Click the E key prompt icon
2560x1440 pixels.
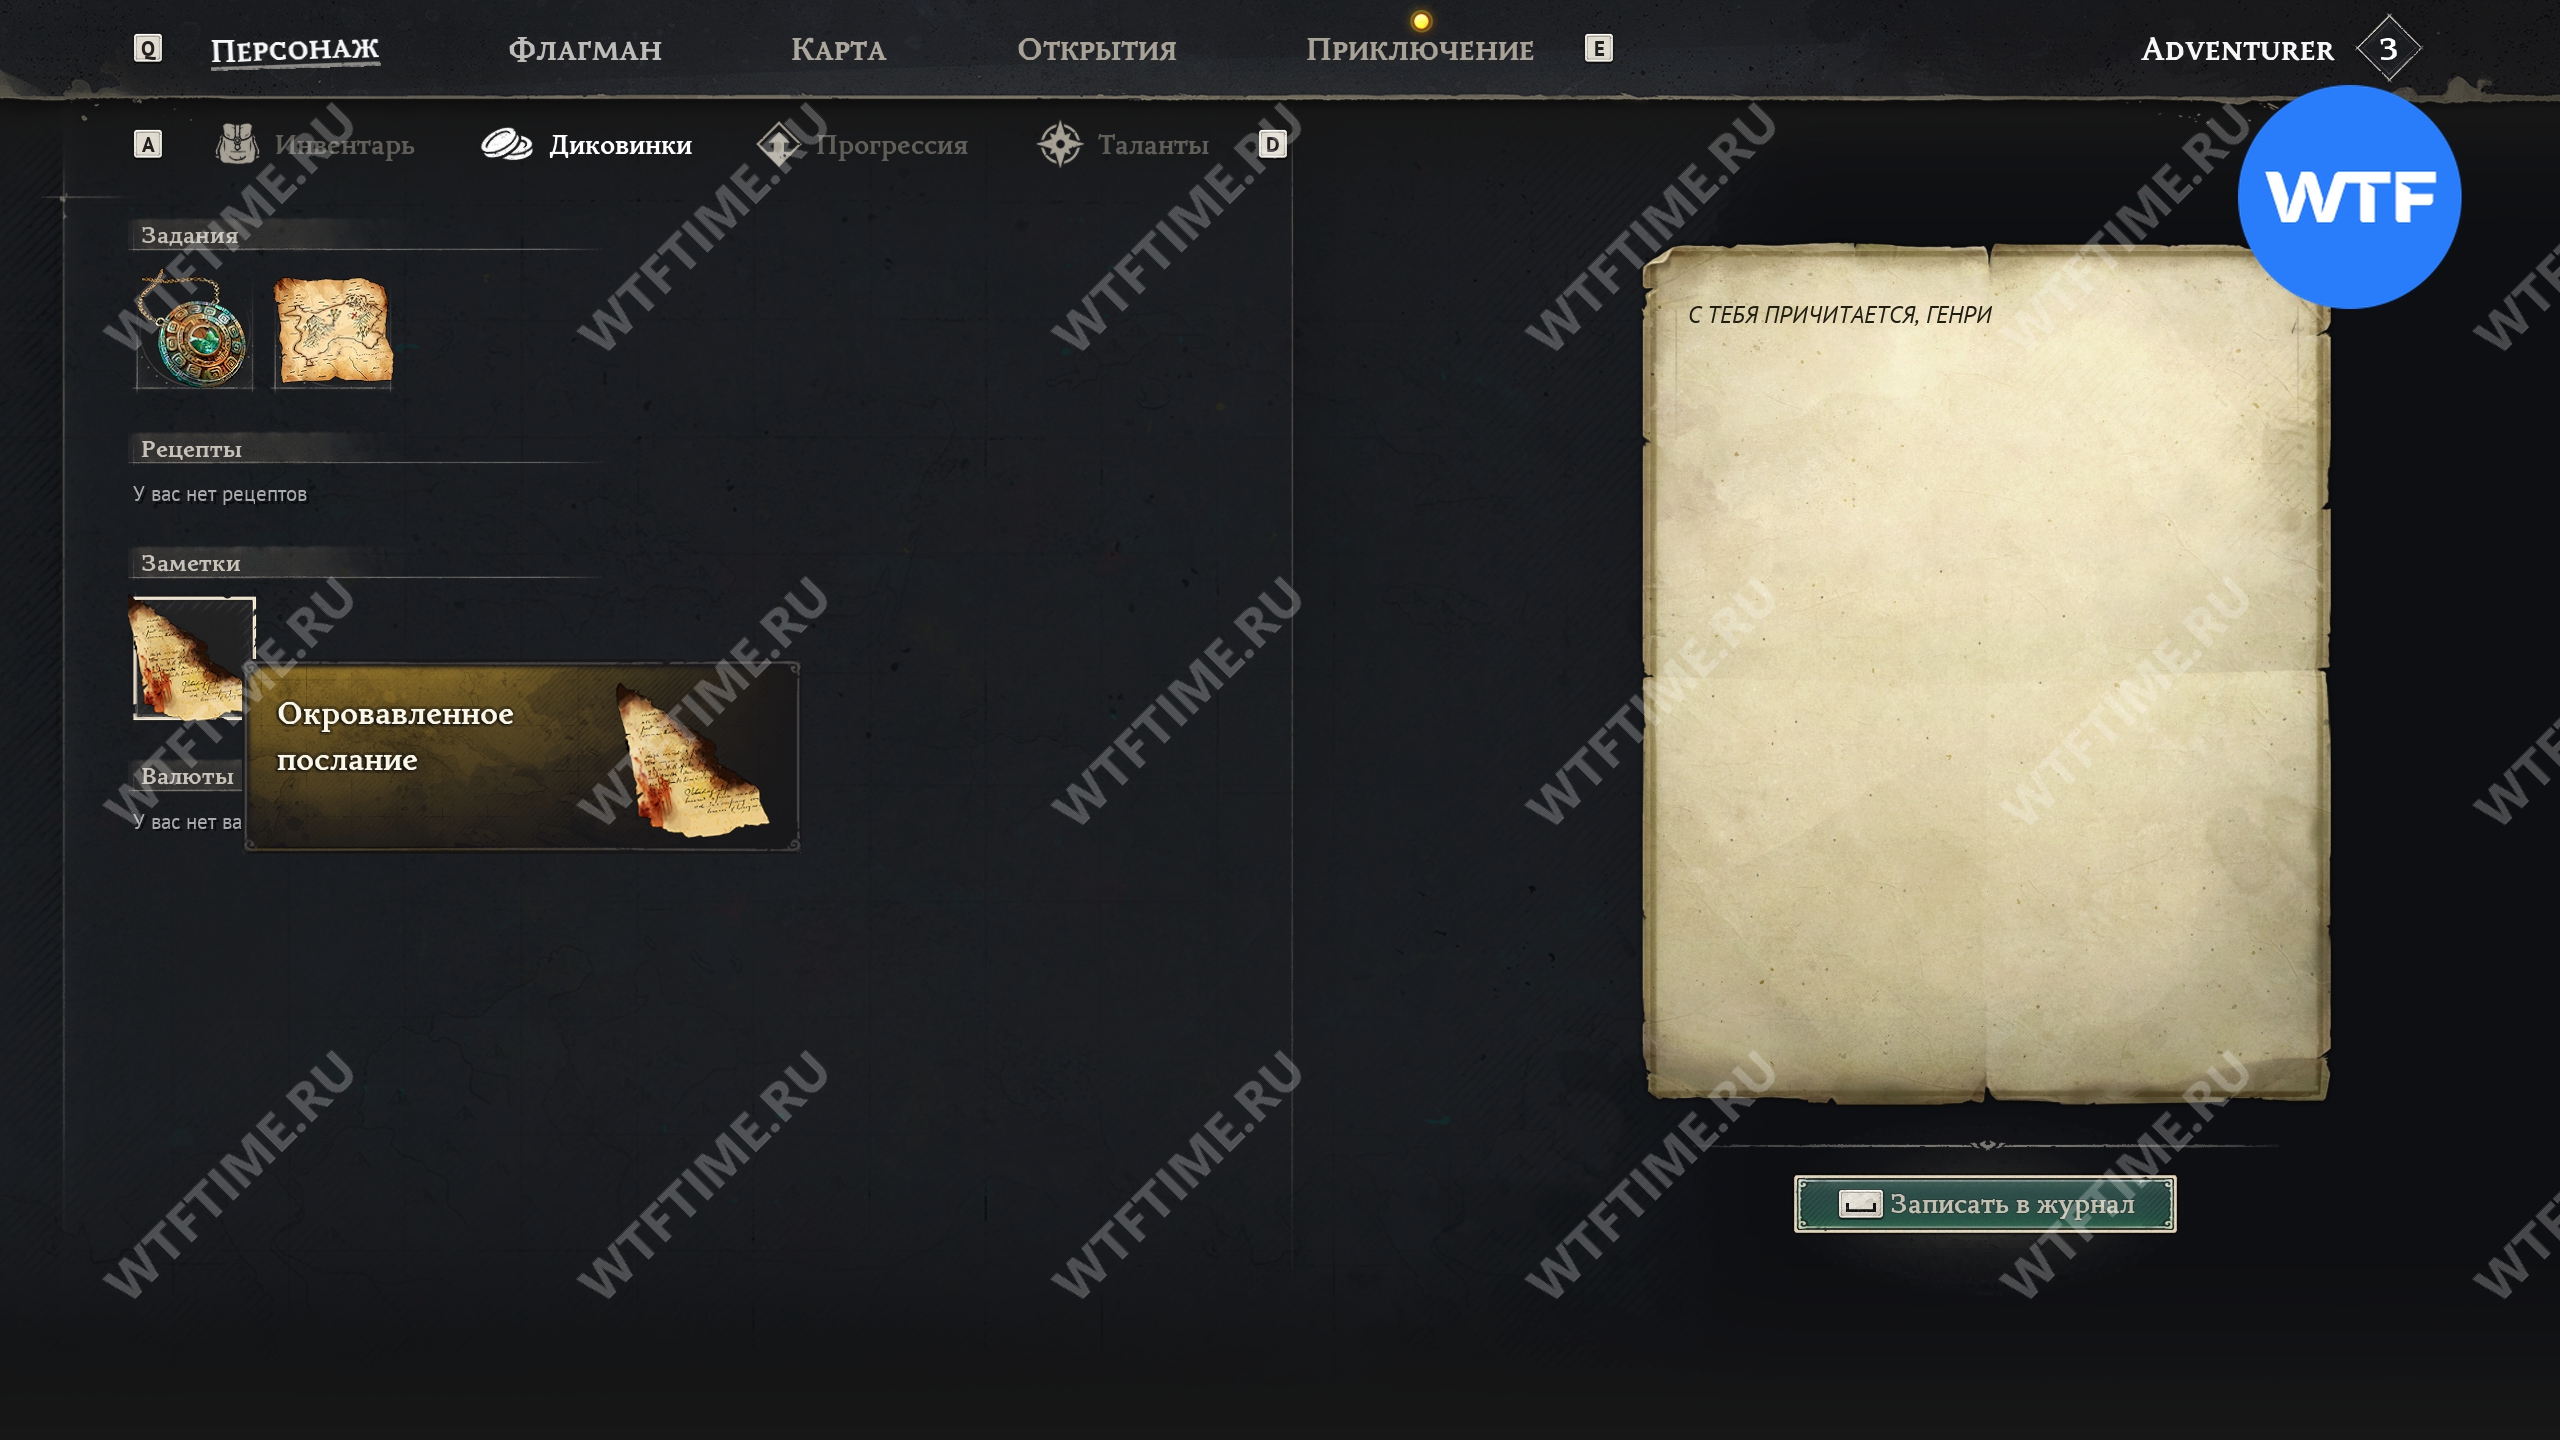tap(1599, 48)
